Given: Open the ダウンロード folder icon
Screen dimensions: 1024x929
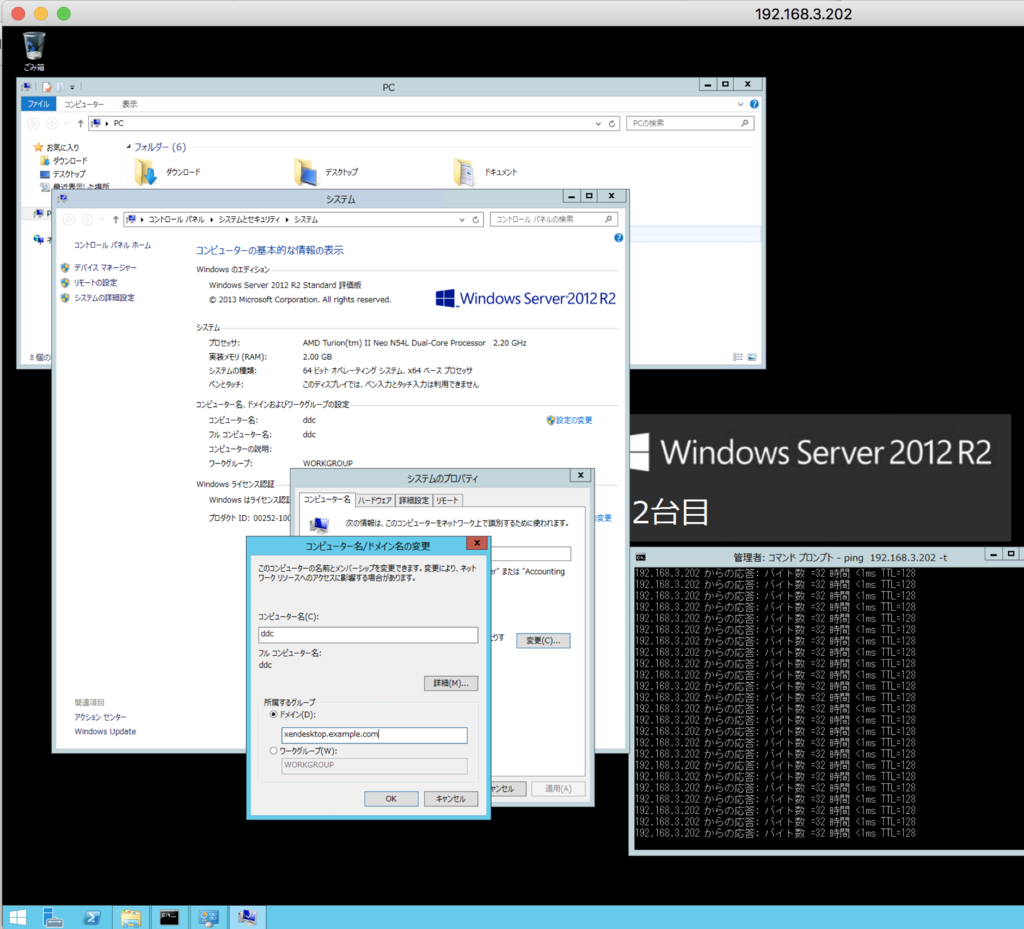Looking at the screenshot, I should coord(146,172).
